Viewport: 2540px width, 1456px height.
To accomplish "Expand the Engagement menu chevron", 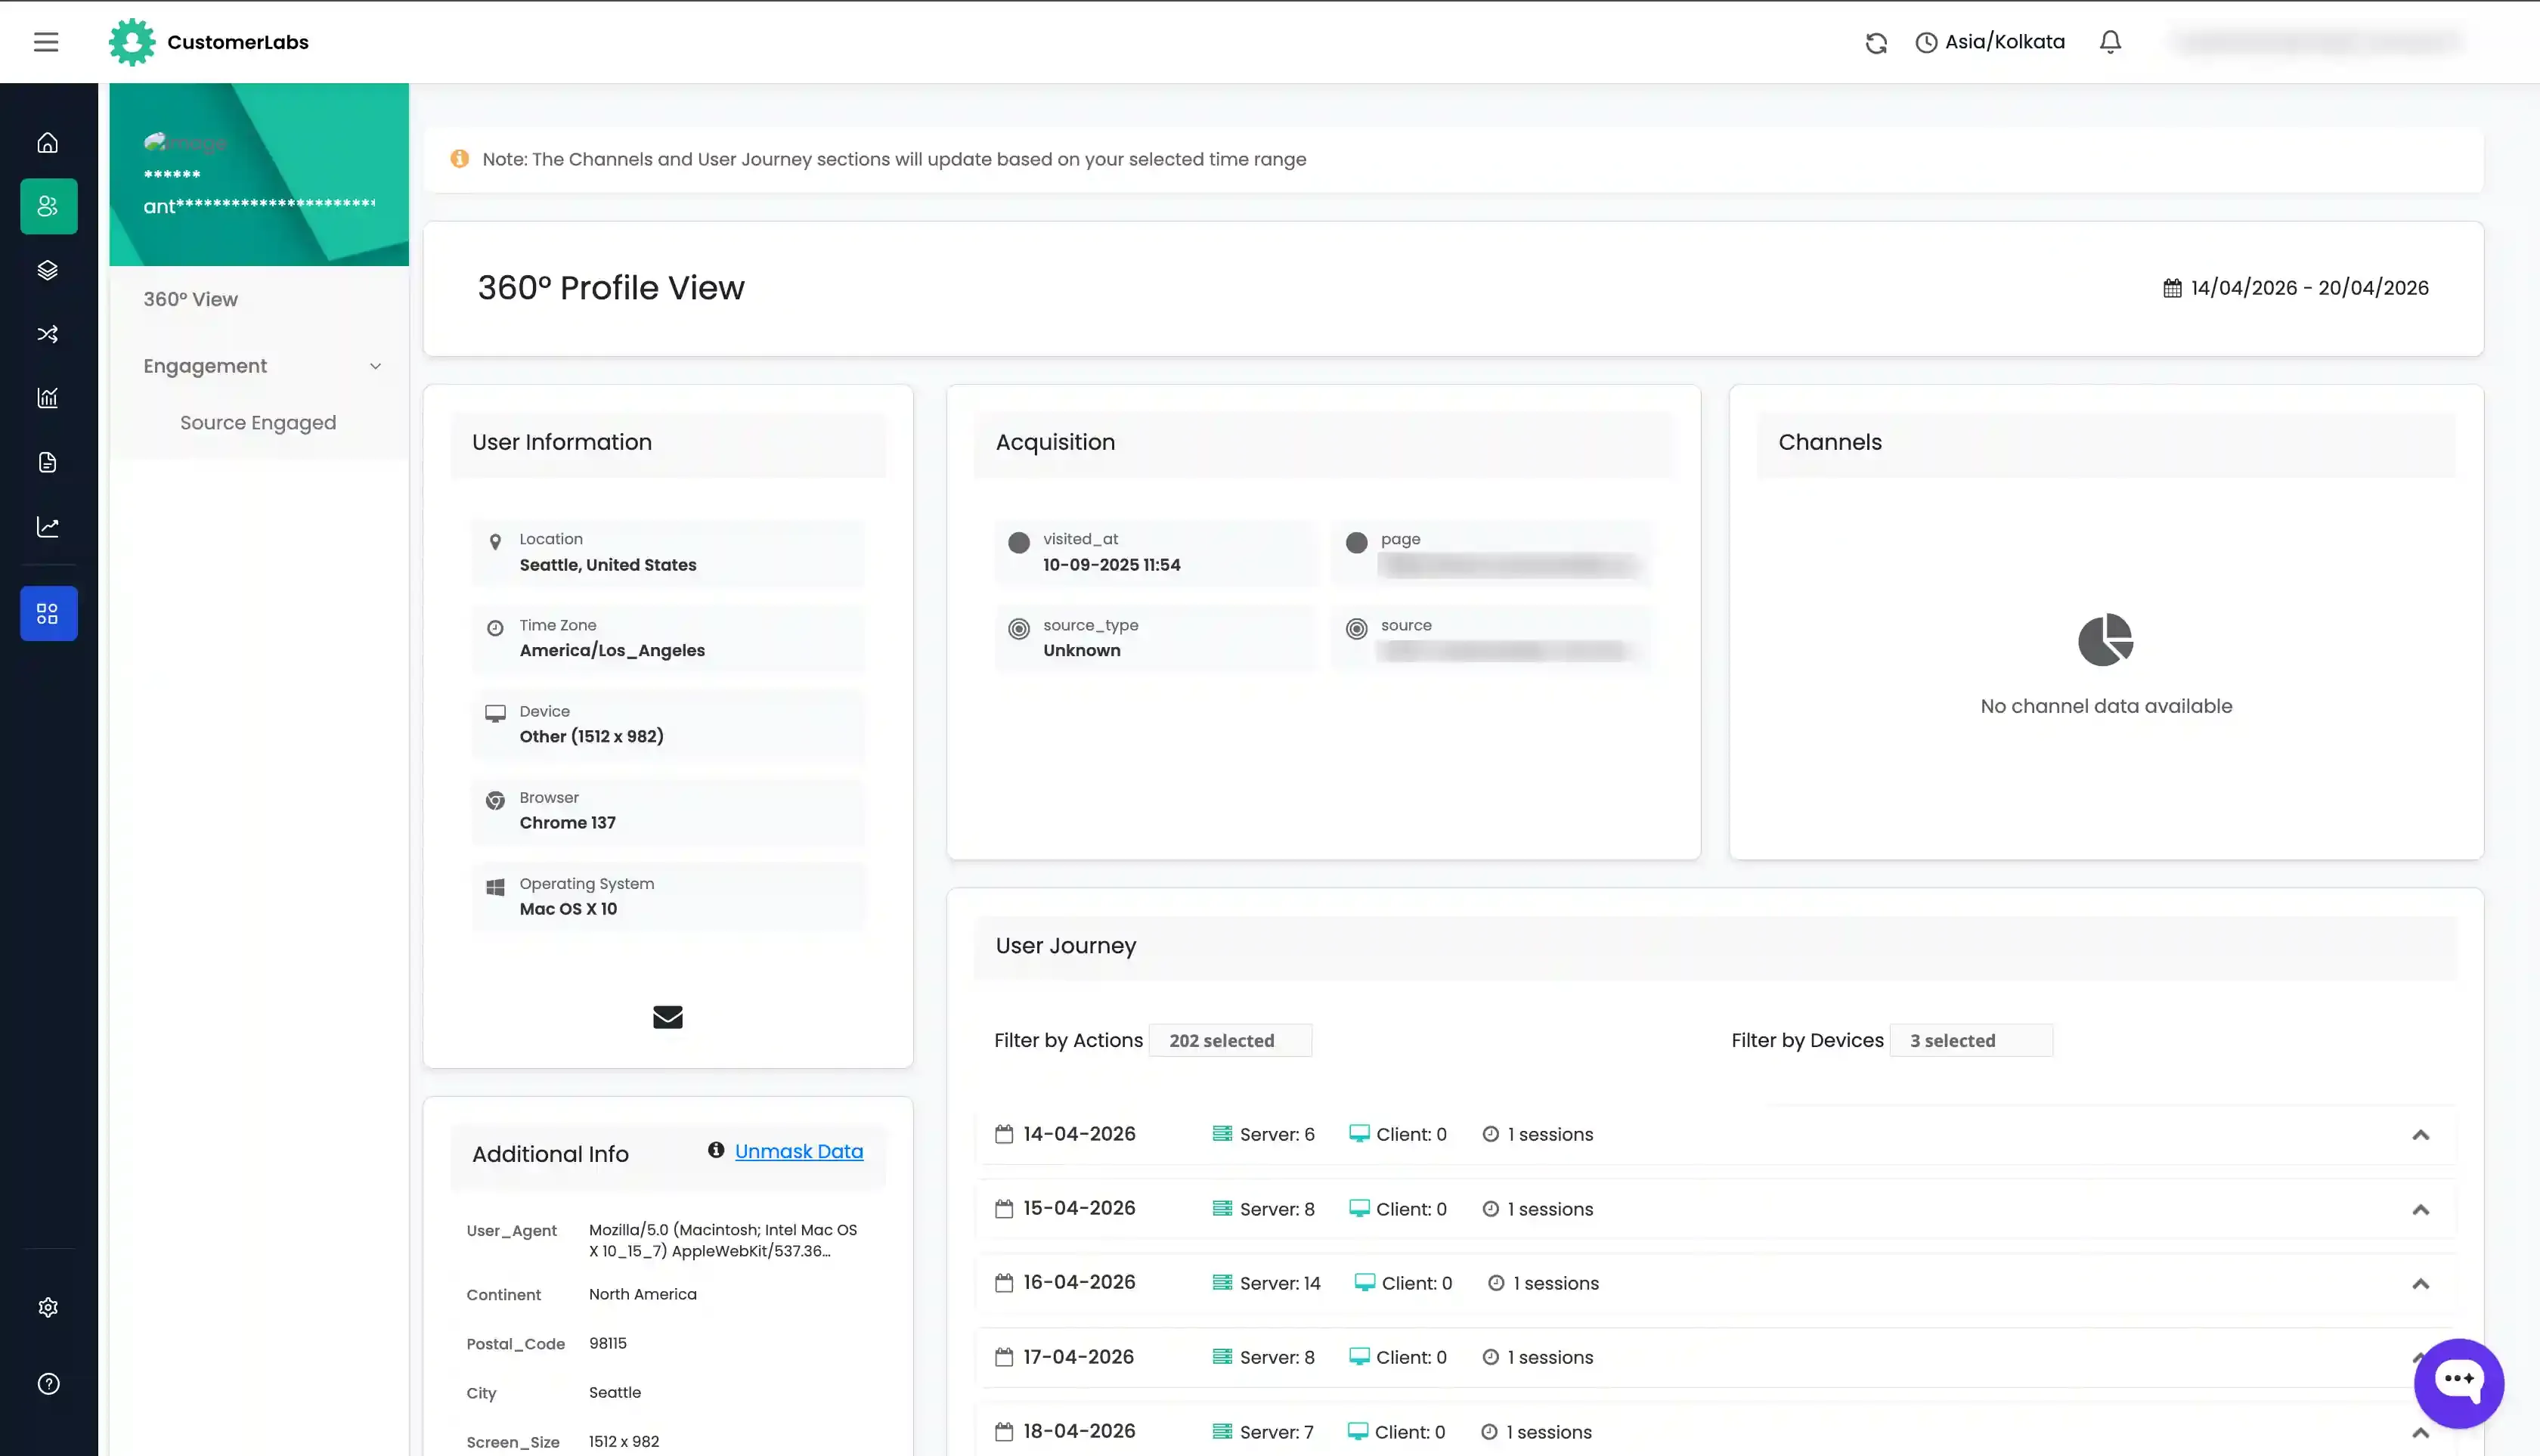I will pyautogui.click(x=376, y=366).
